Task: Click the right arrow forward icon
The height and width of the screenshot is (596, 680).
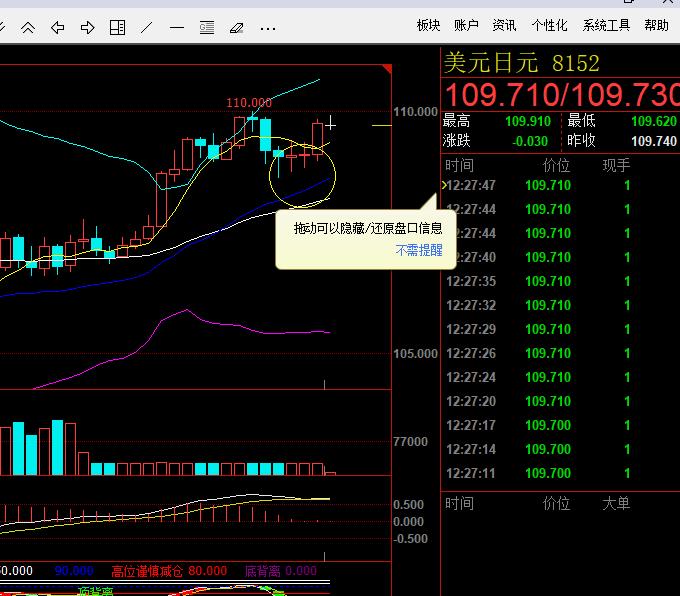Action: 87,27
